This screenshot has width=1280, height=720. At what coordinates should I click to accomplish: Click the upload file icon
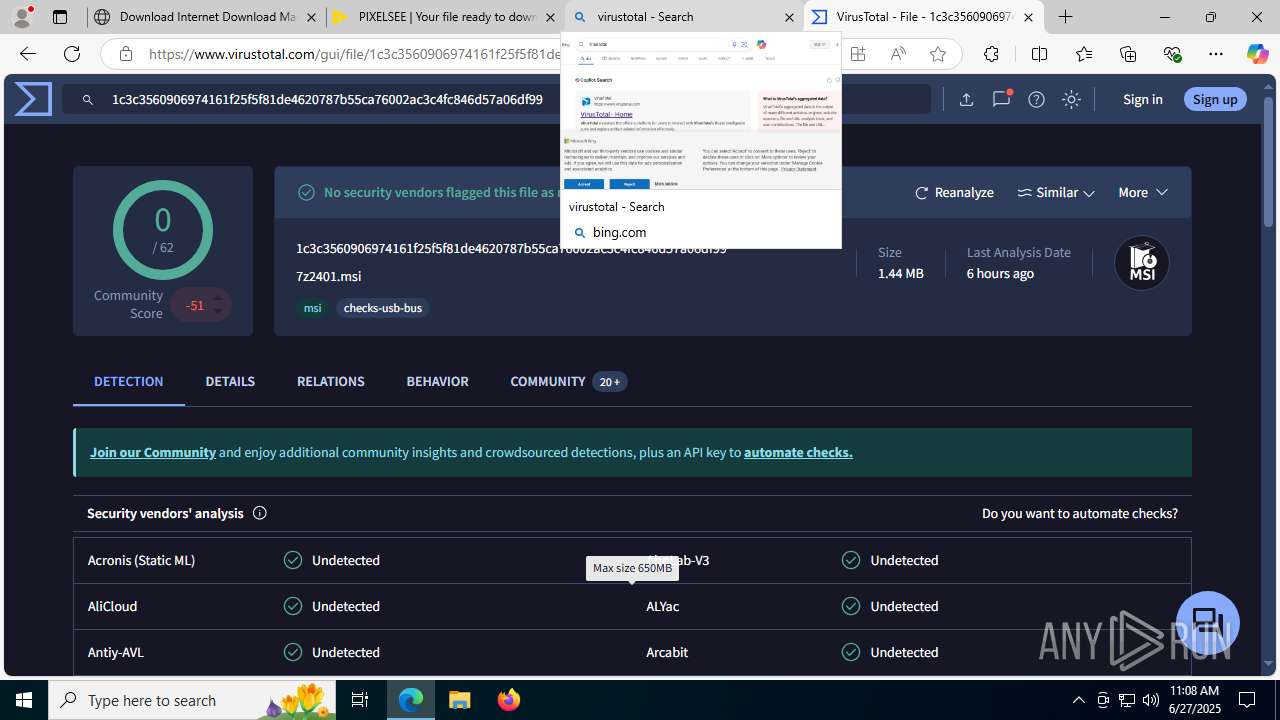tap(966, 99)
